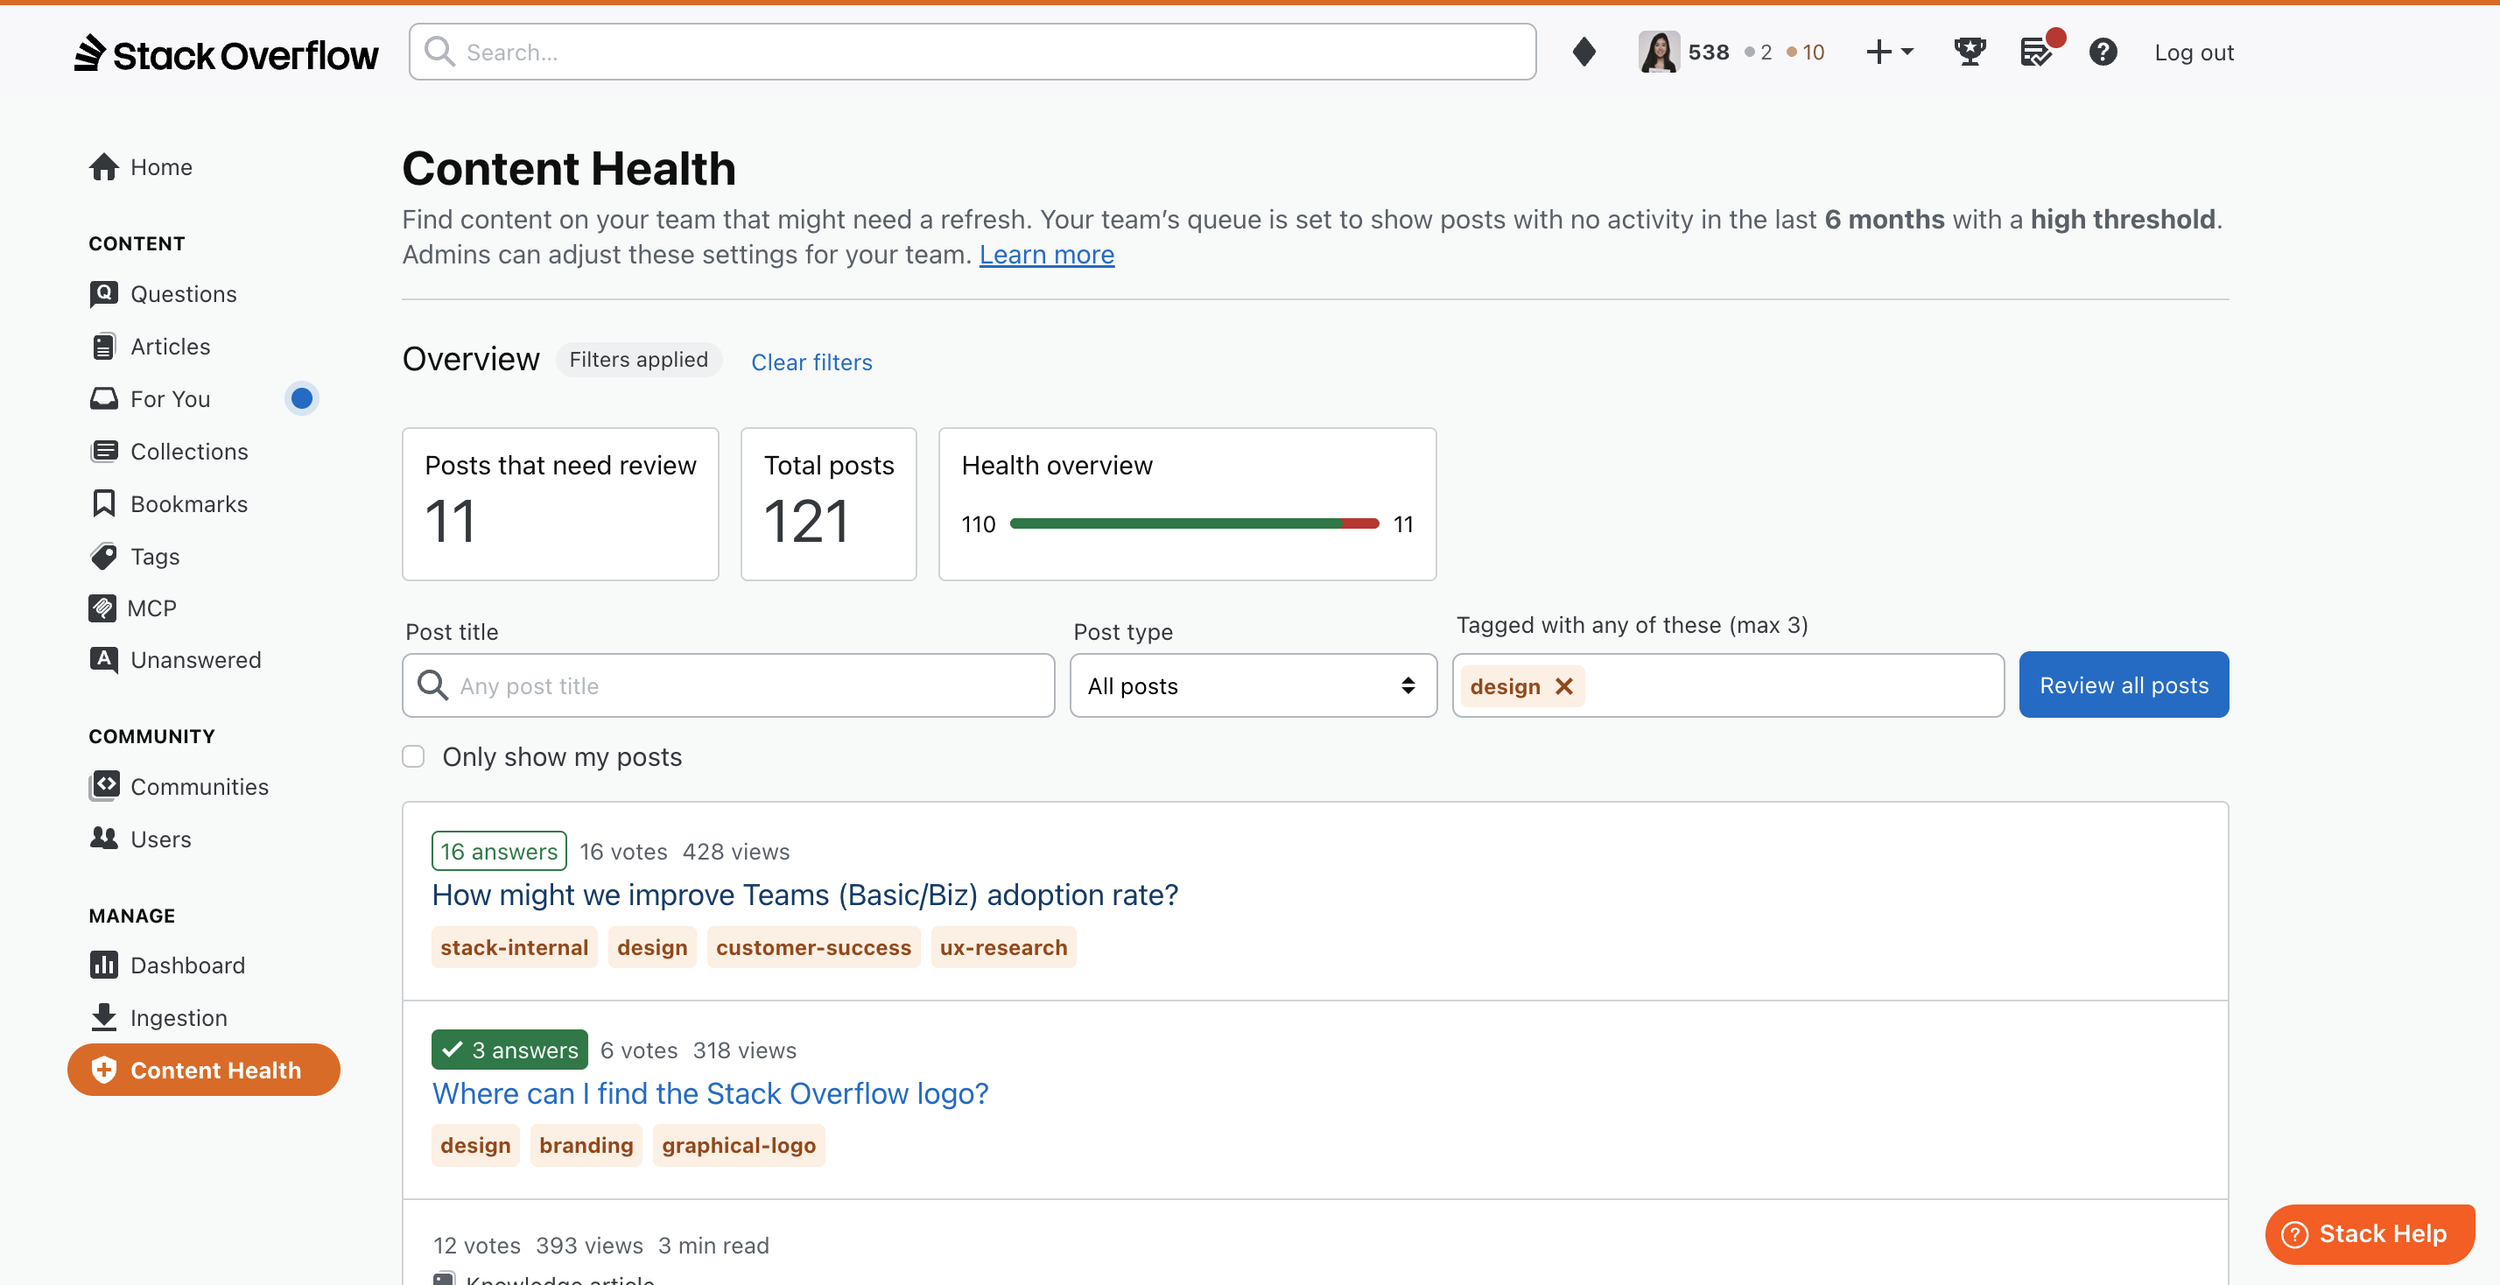Click the graphical-logo tag
The image size is (2500, 1285).
point(739,1146)
